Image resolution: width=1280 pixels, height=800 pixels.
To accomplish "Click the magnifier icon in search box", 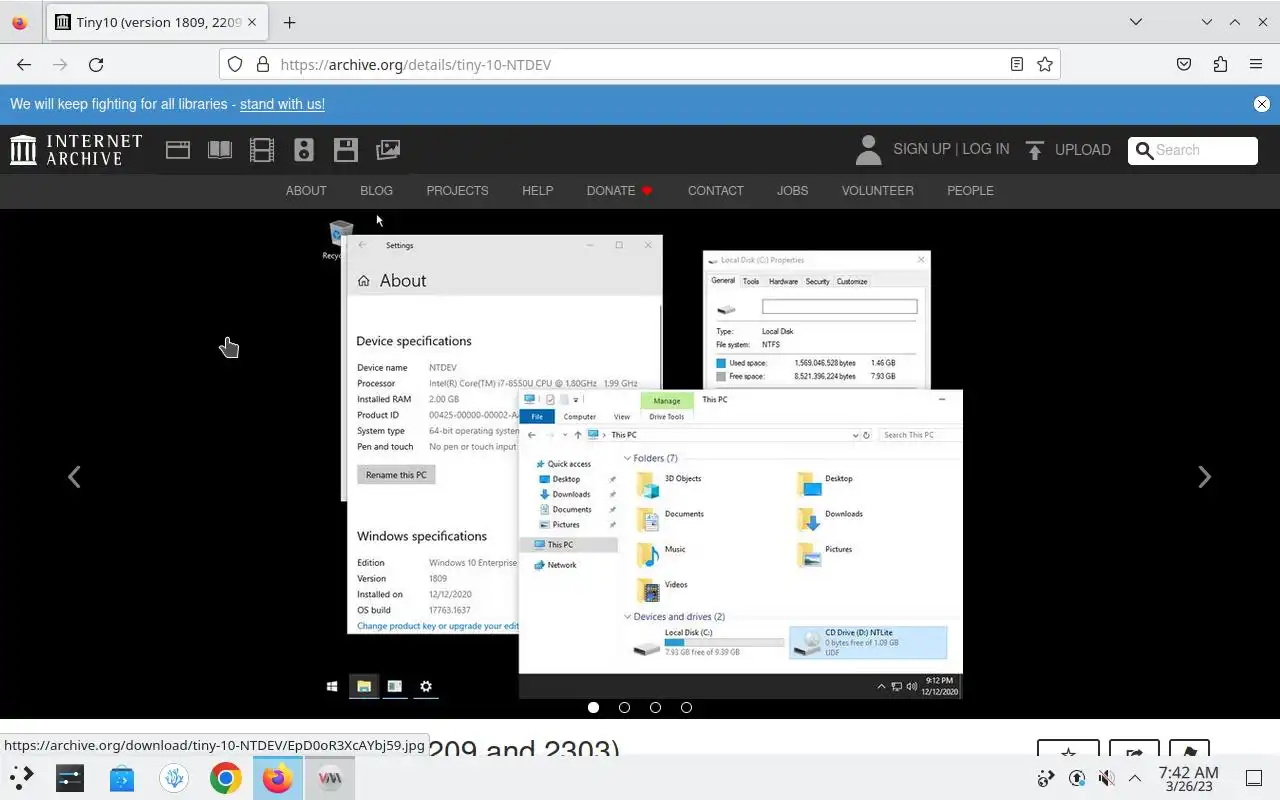I will (x=1144, y=150).
